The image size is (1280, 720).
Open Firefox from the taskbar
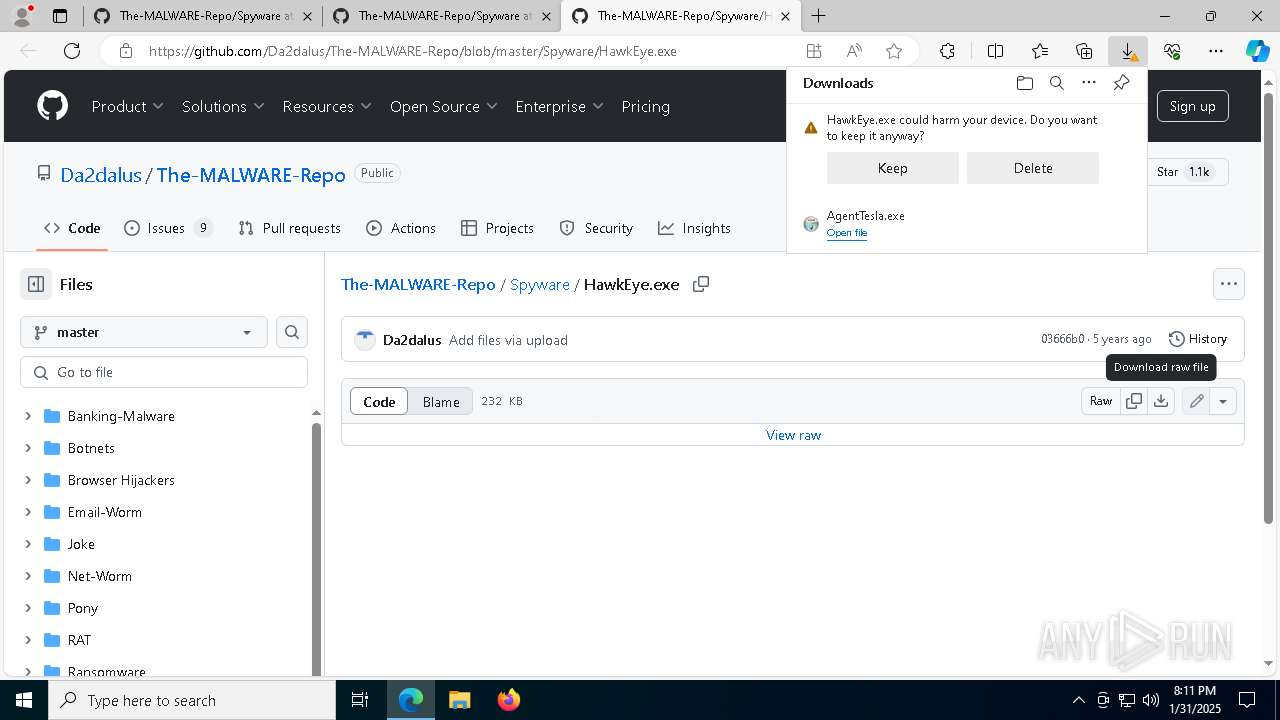pyautogui.click(x=509, y=700)
